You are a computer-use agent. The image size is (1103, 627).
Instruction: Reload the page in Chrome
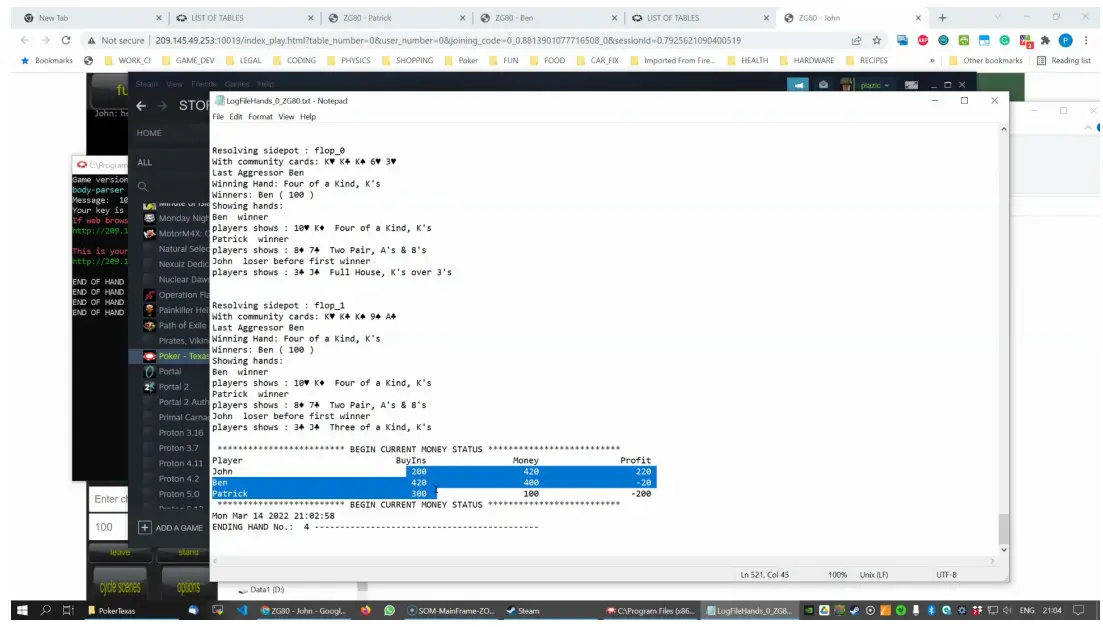click(65, 41)
